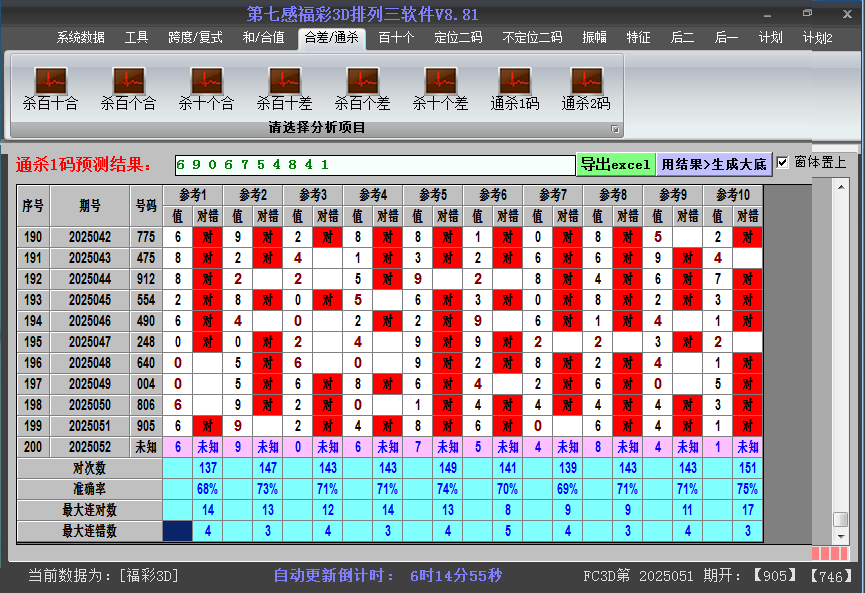Click the 导出excel button
Viewport: 865px width, 593px height.
(x=616, y=164)
